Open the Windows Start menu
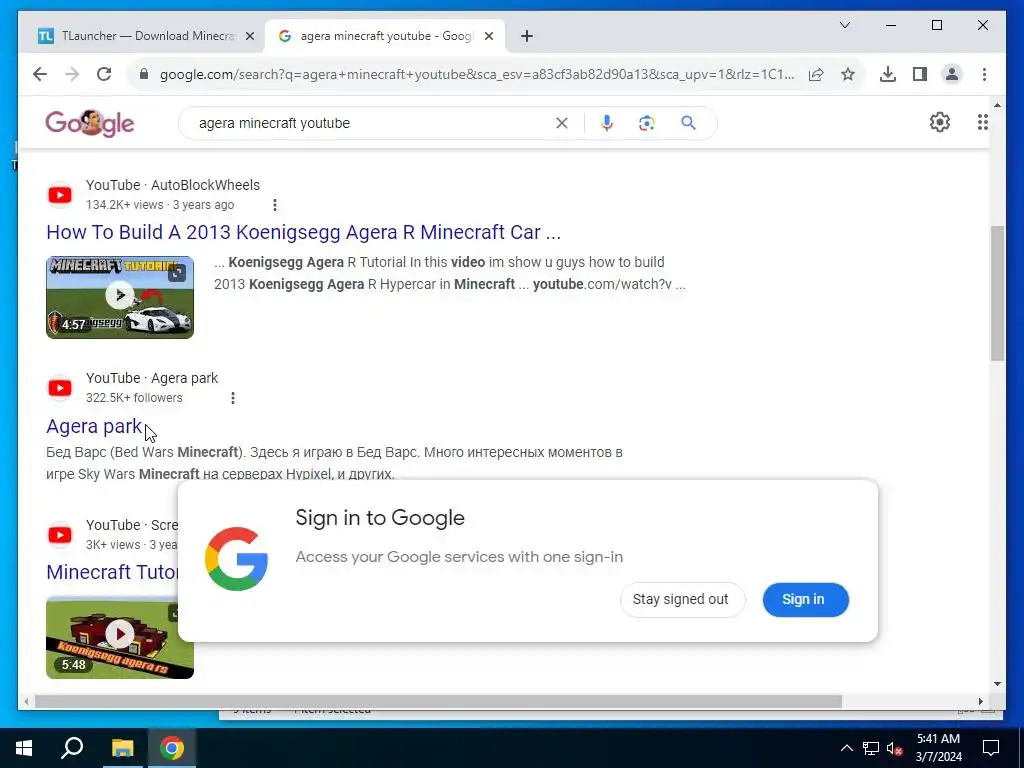Image resolution: width=1024 pixels, height=768 pixels. pyautogui.click(x=24, y=748)
